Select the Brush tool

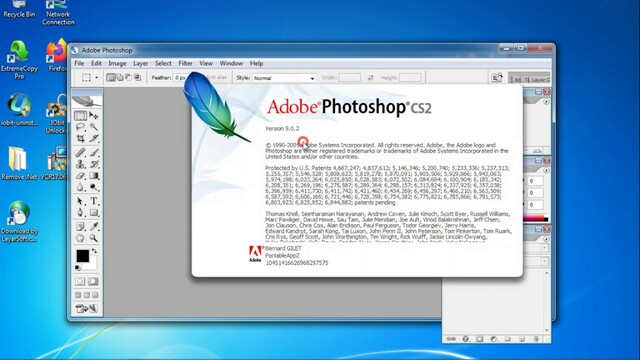(94, 153)
